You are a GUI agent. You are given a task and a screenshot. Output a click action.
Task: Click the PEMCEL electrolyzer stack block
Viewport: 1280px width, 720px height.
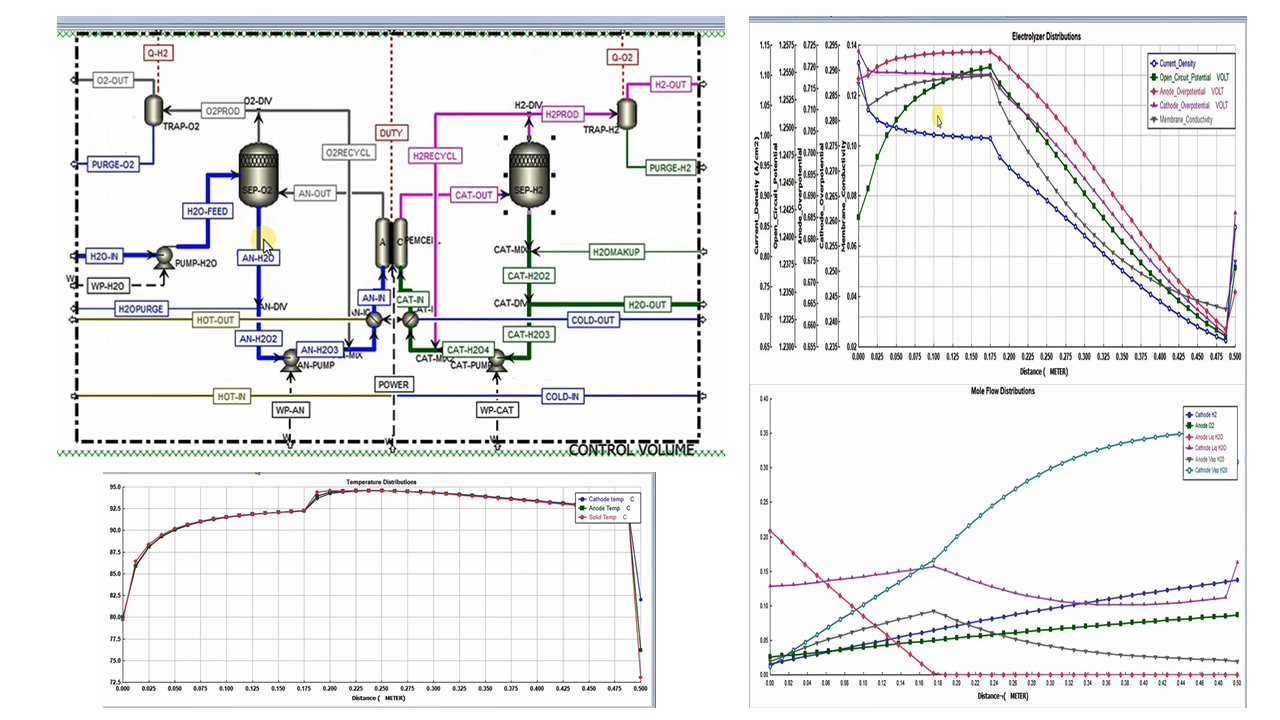pos(389,243)
